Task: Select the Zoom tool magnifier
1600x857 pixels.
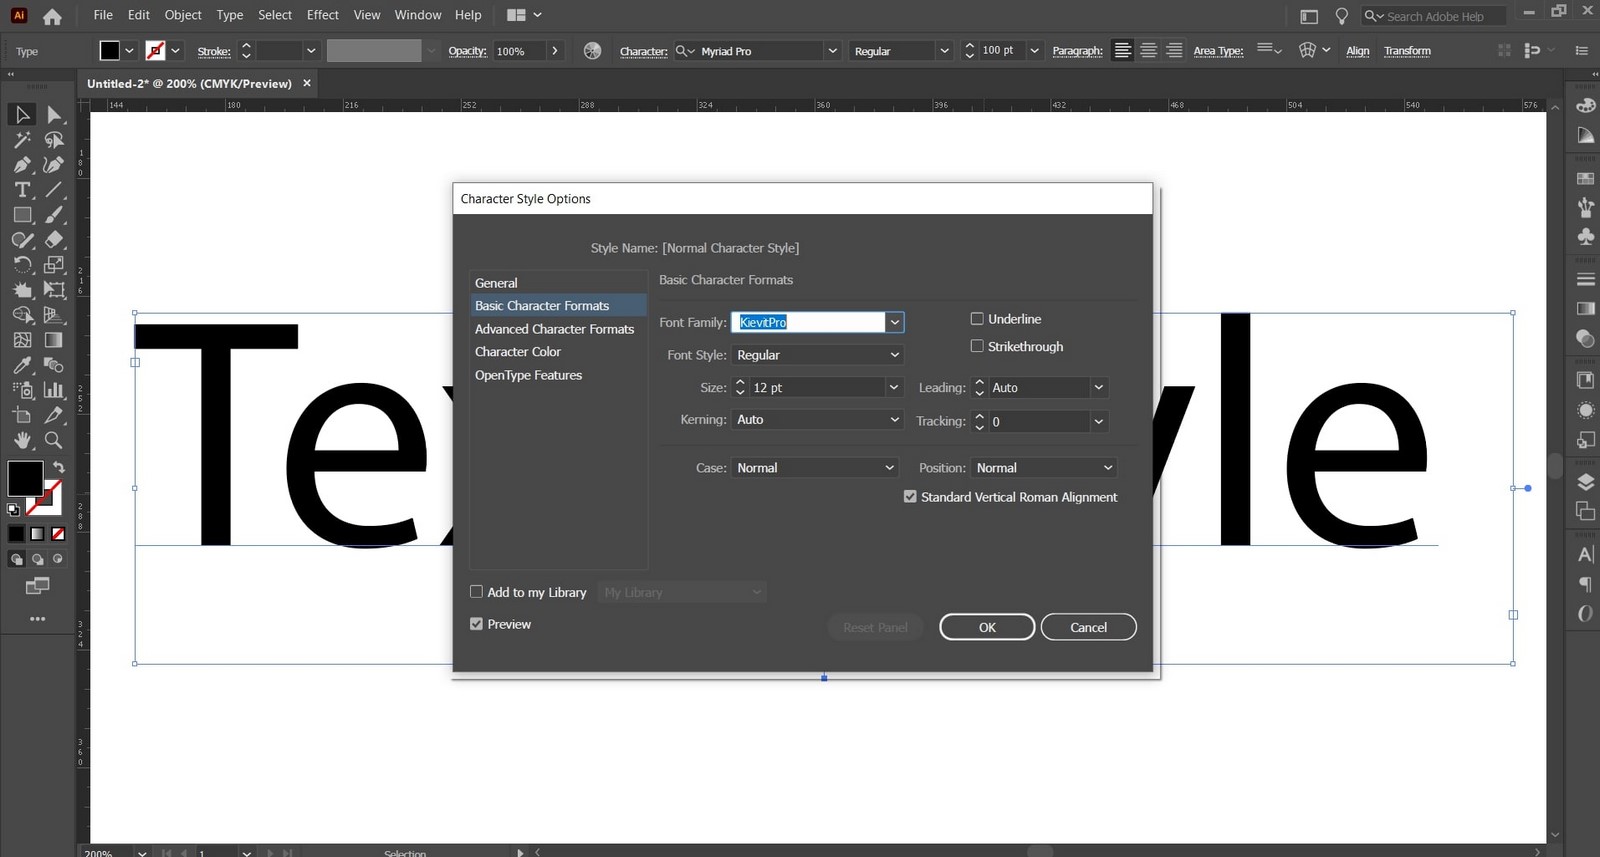Action: 54,440
